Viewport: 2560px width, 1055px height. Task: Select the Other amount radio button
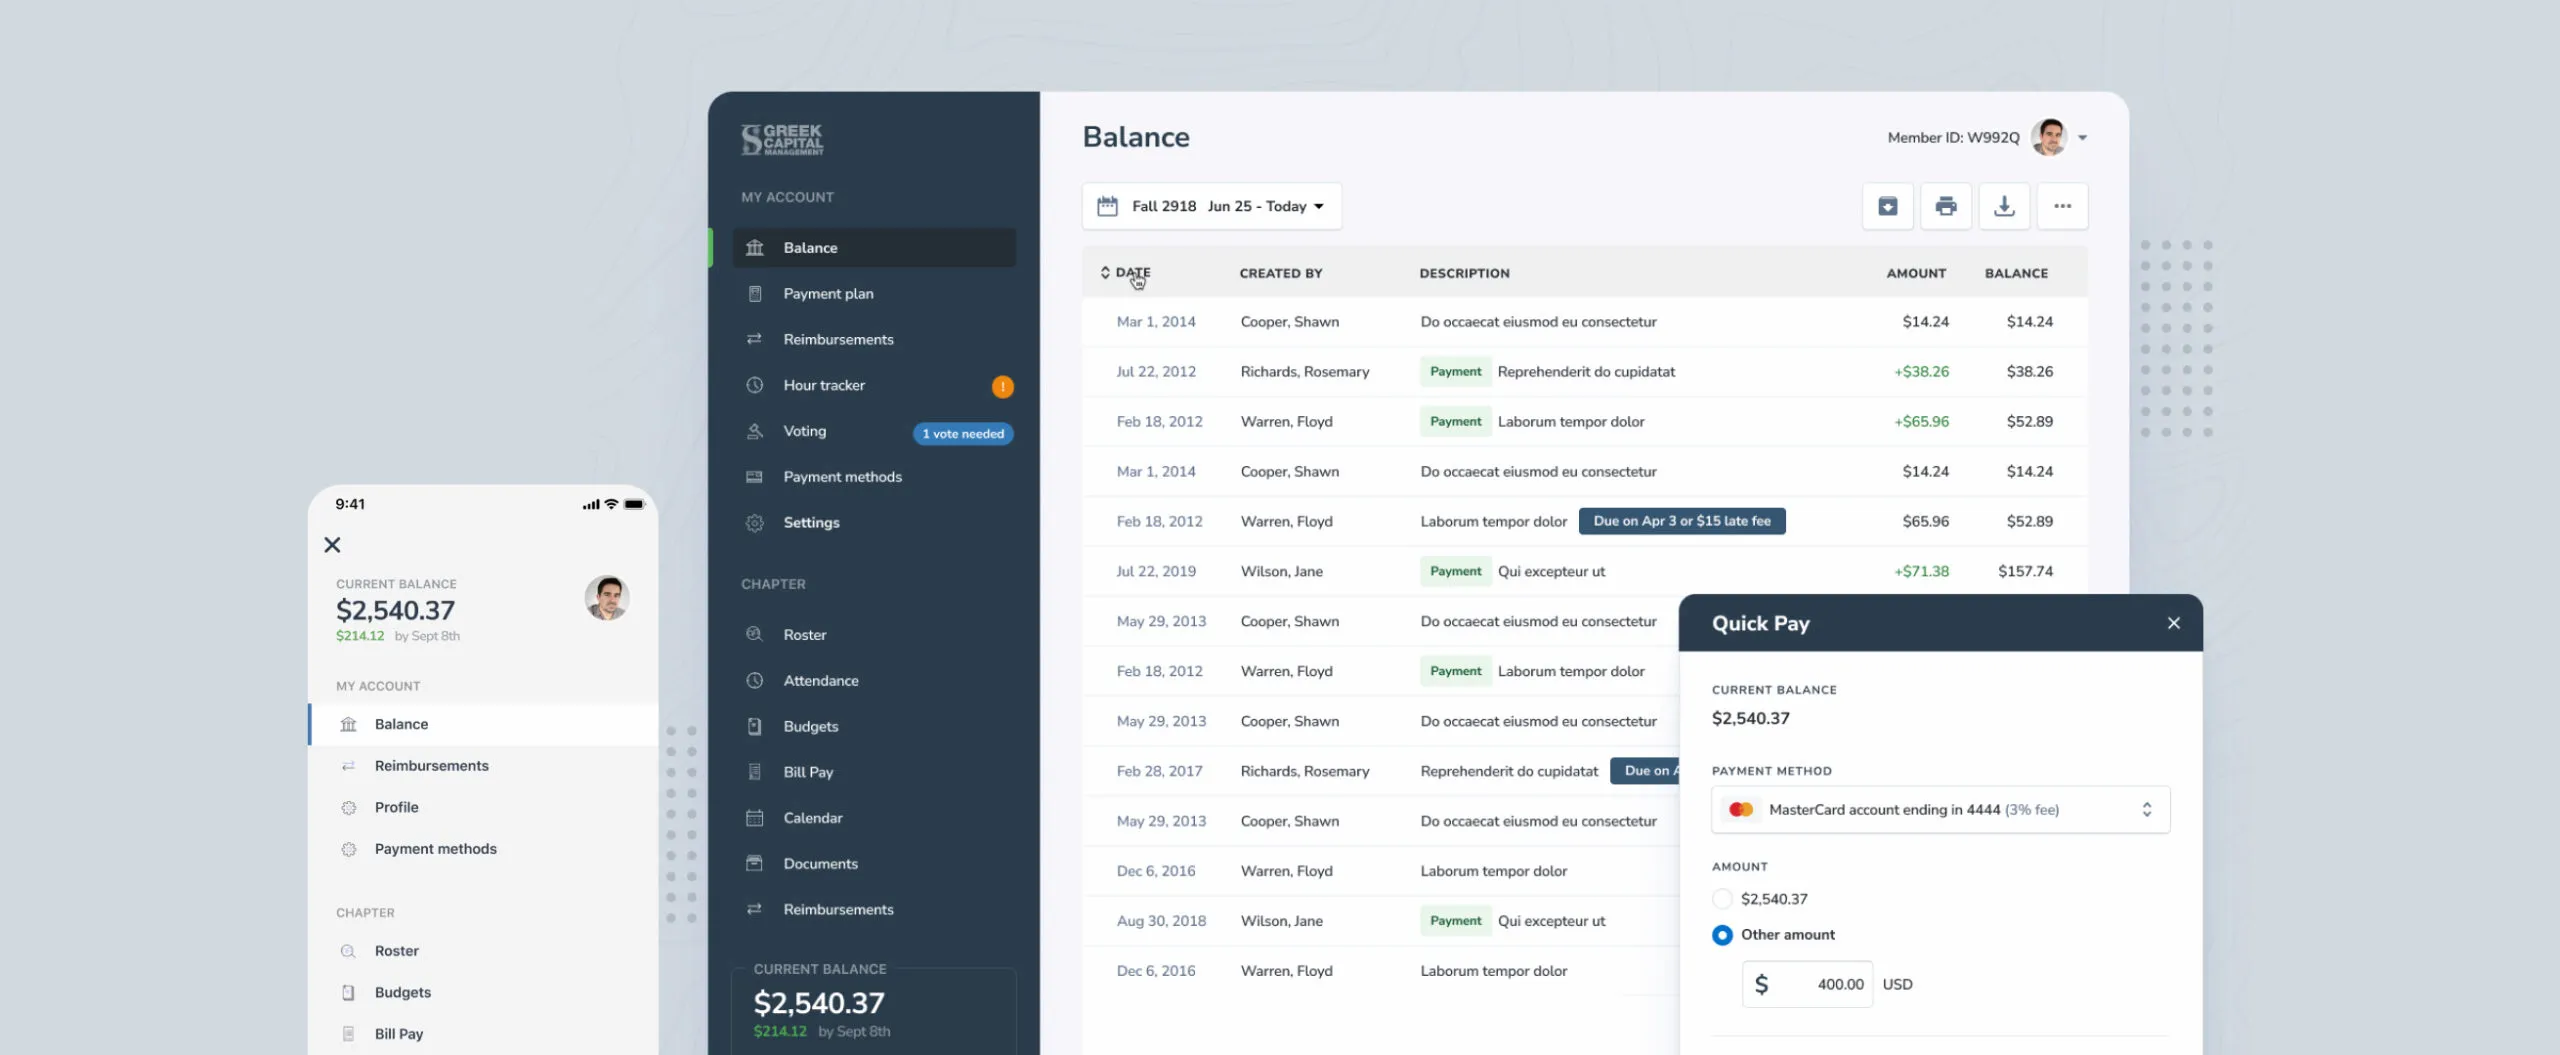[1722, 935]
